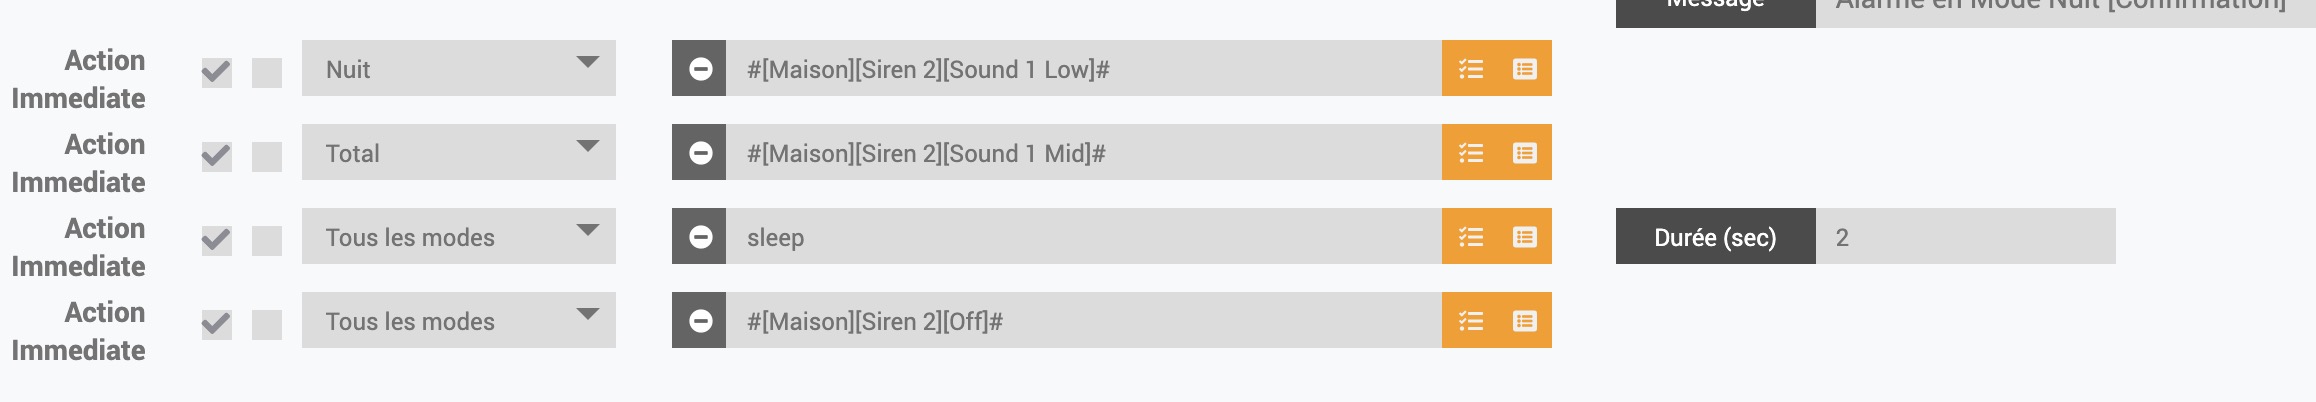Screen dimensions: 2316x402
Task: Open command picker icon for Siren 2 Off
Action: pyautogui.click(x=1524, y=320)
